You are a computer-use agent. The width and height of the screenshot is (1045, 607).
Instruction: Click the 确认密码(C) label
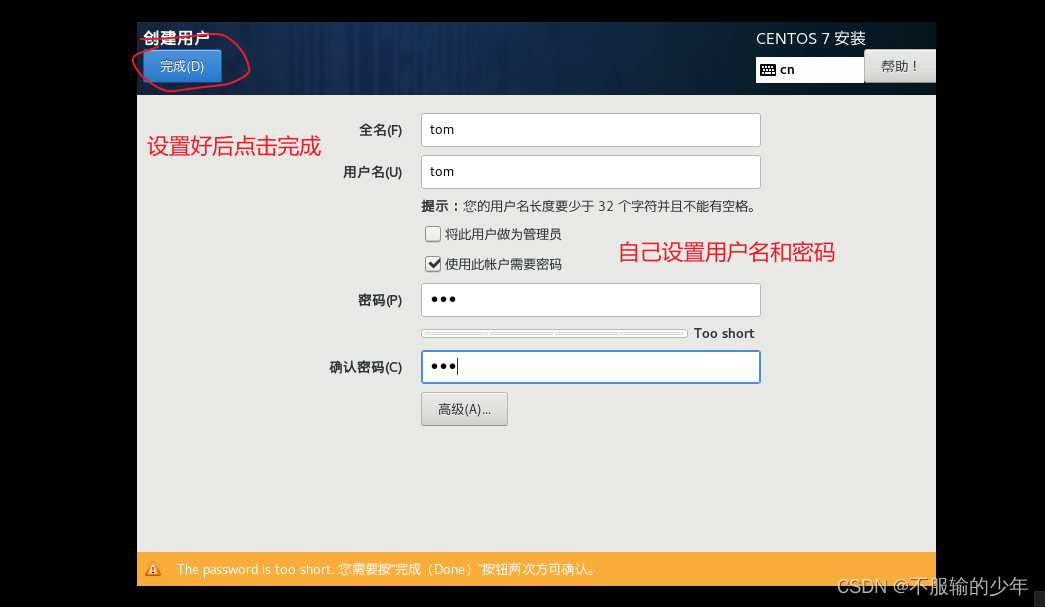coord(366,367)
